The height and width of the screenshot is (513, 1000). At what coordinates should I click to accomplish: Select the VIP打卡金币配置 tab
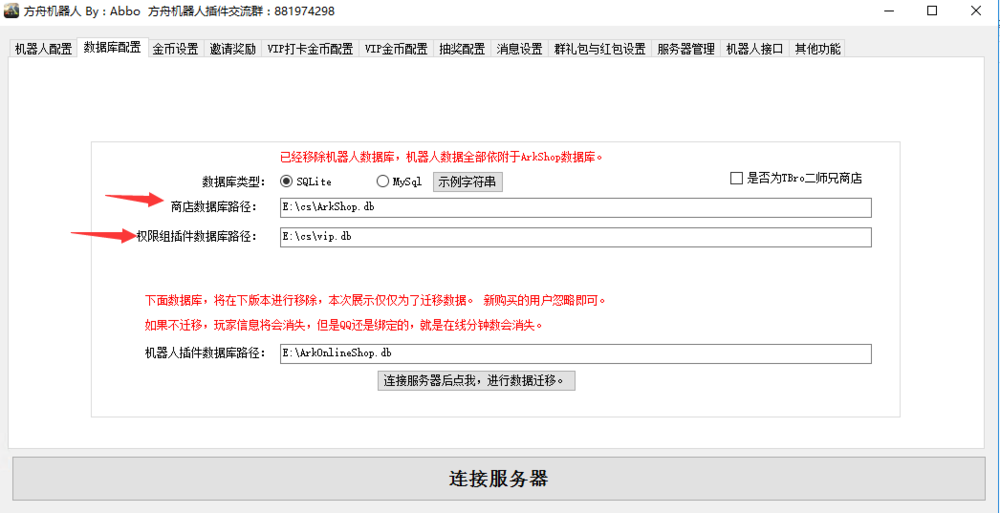(309, 49)
